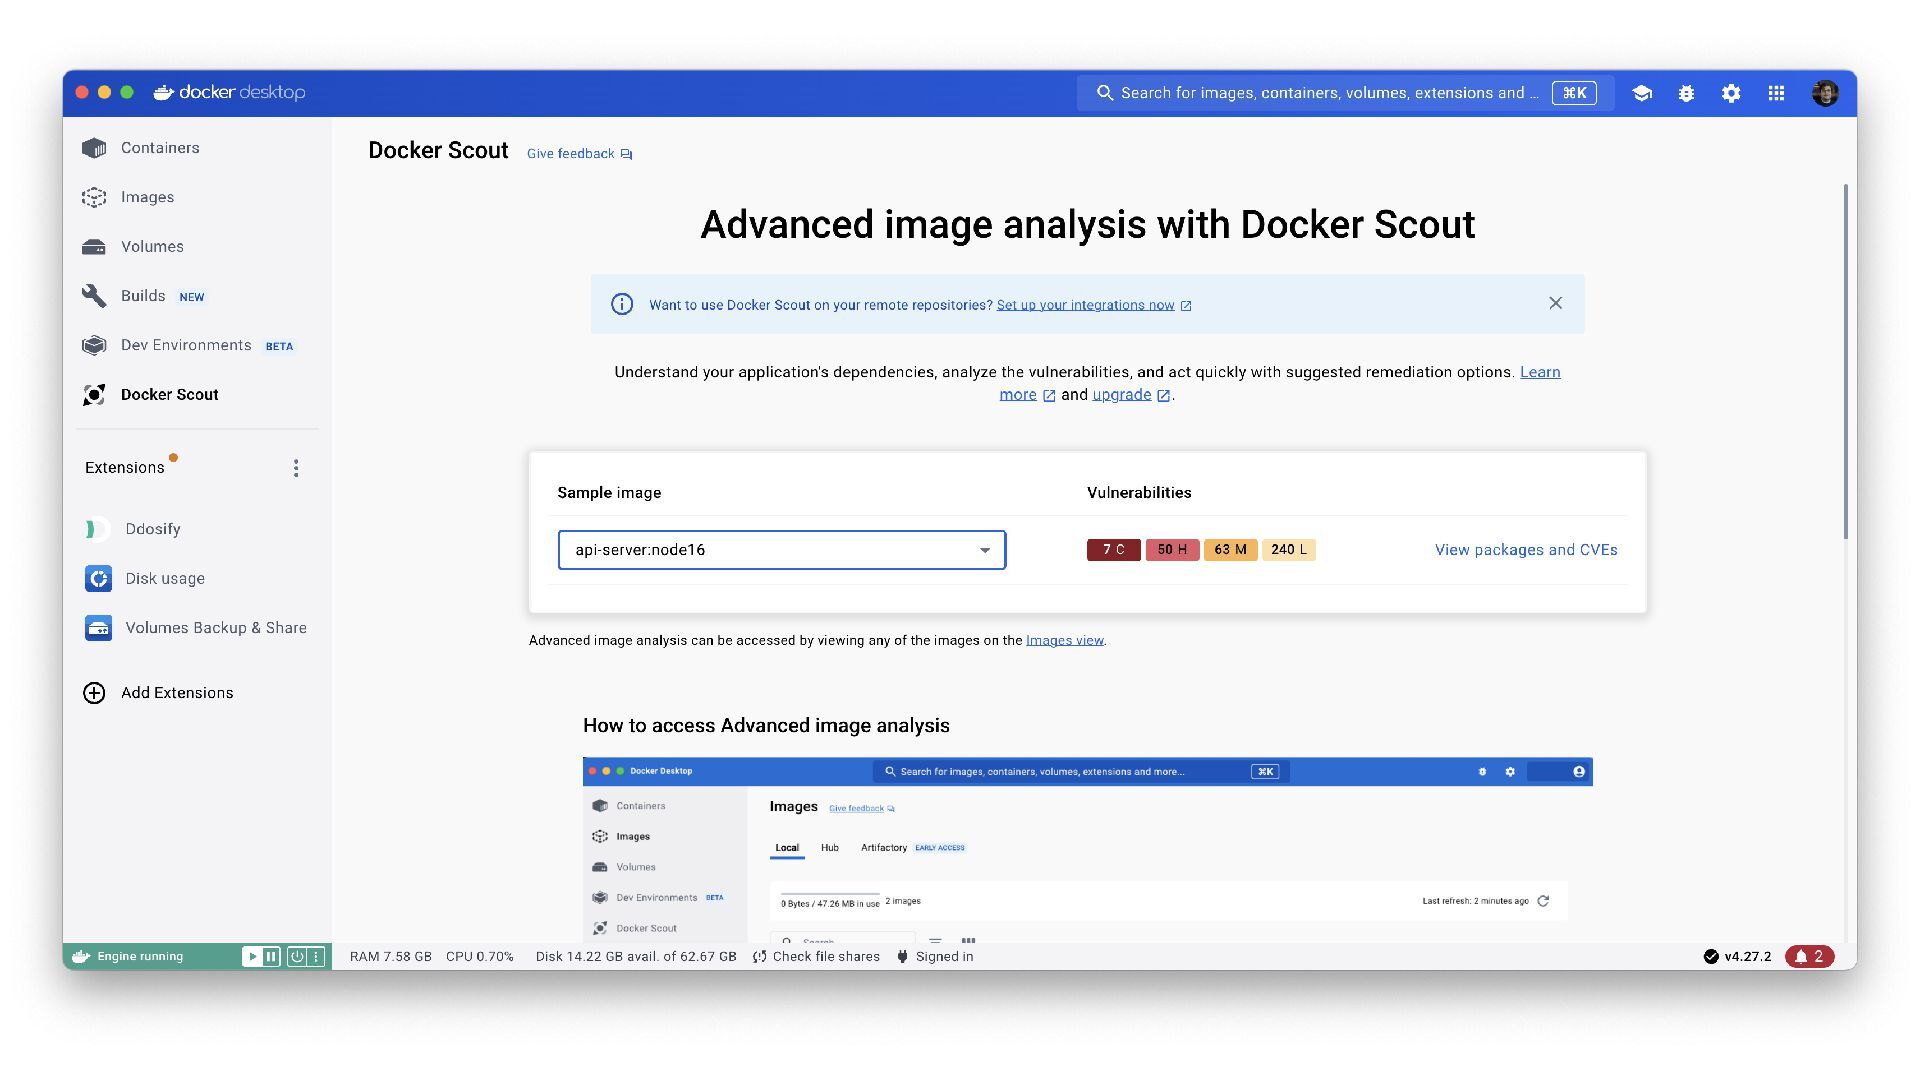Viewport: 1920px width, 1080px height.
Task: Open the Builds section
Action: [143, 296]
